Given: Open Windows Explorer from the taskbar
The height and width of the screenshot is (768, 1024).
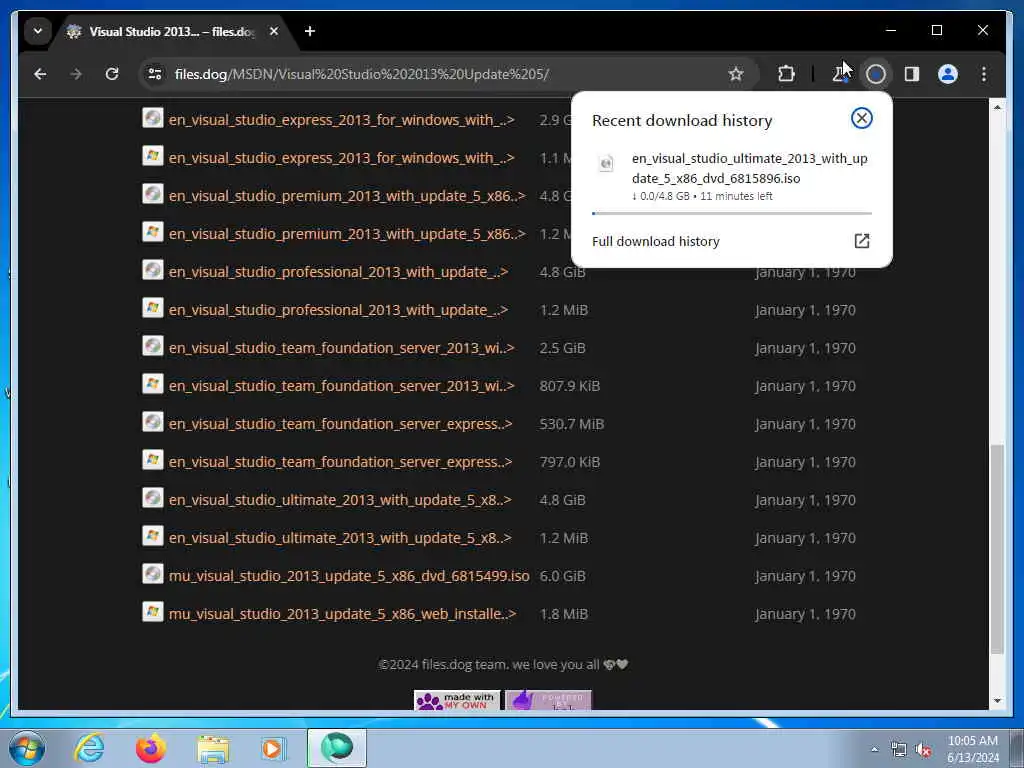Looking at the screenshot, I should coord(213,748).
